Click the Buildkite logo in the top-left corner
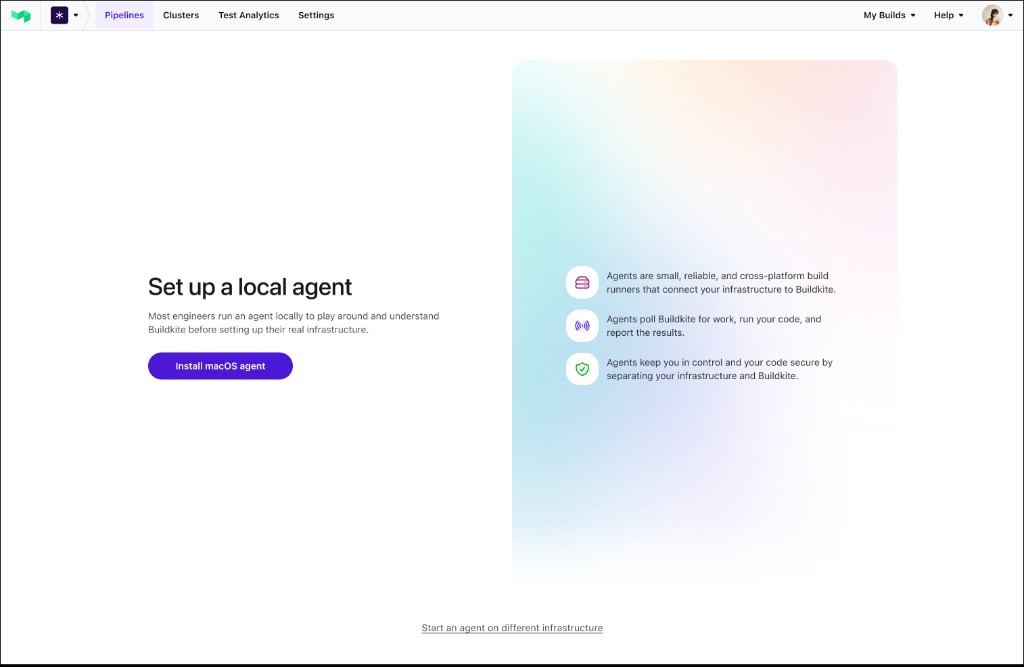 (22, 14)
